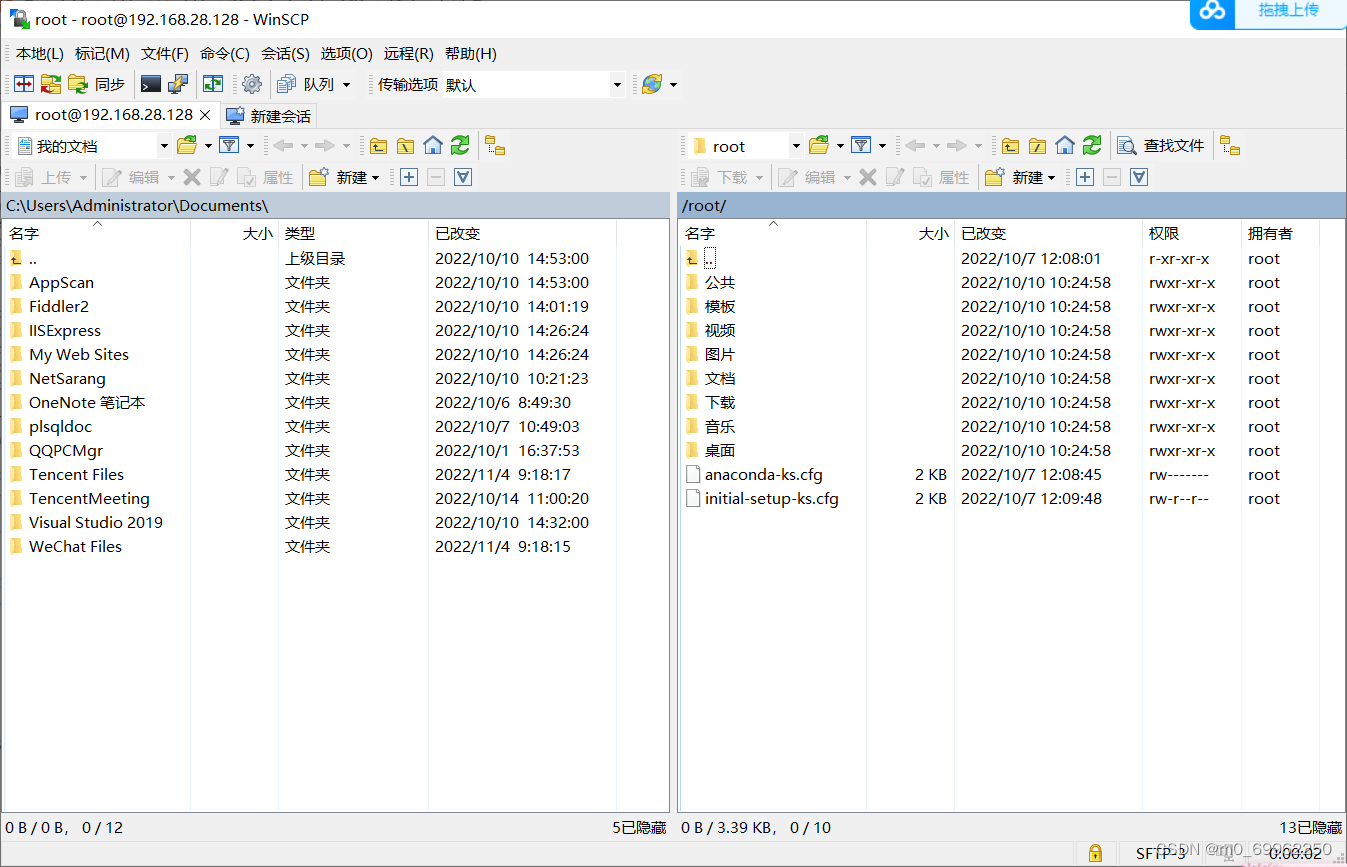The width and height of the screenshot is (1347, 867).
Task: Open the 会话(S) menu
Action: (285, 54)
